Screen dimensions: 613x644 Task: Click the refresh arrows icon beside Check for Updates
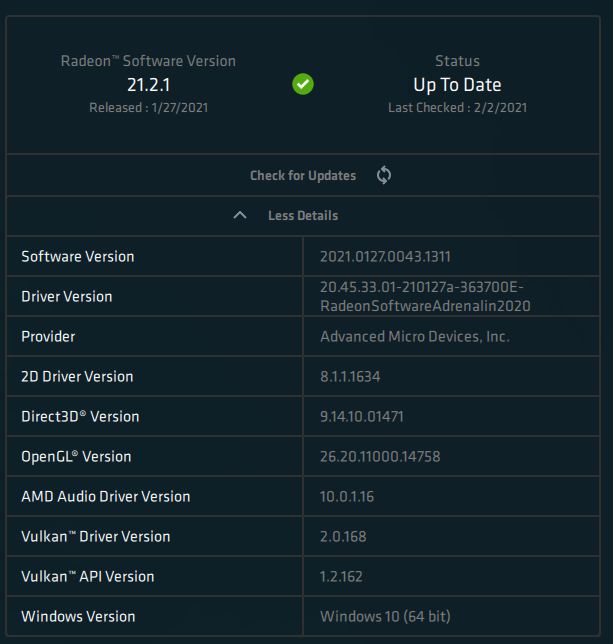click(x=384, y=175)
